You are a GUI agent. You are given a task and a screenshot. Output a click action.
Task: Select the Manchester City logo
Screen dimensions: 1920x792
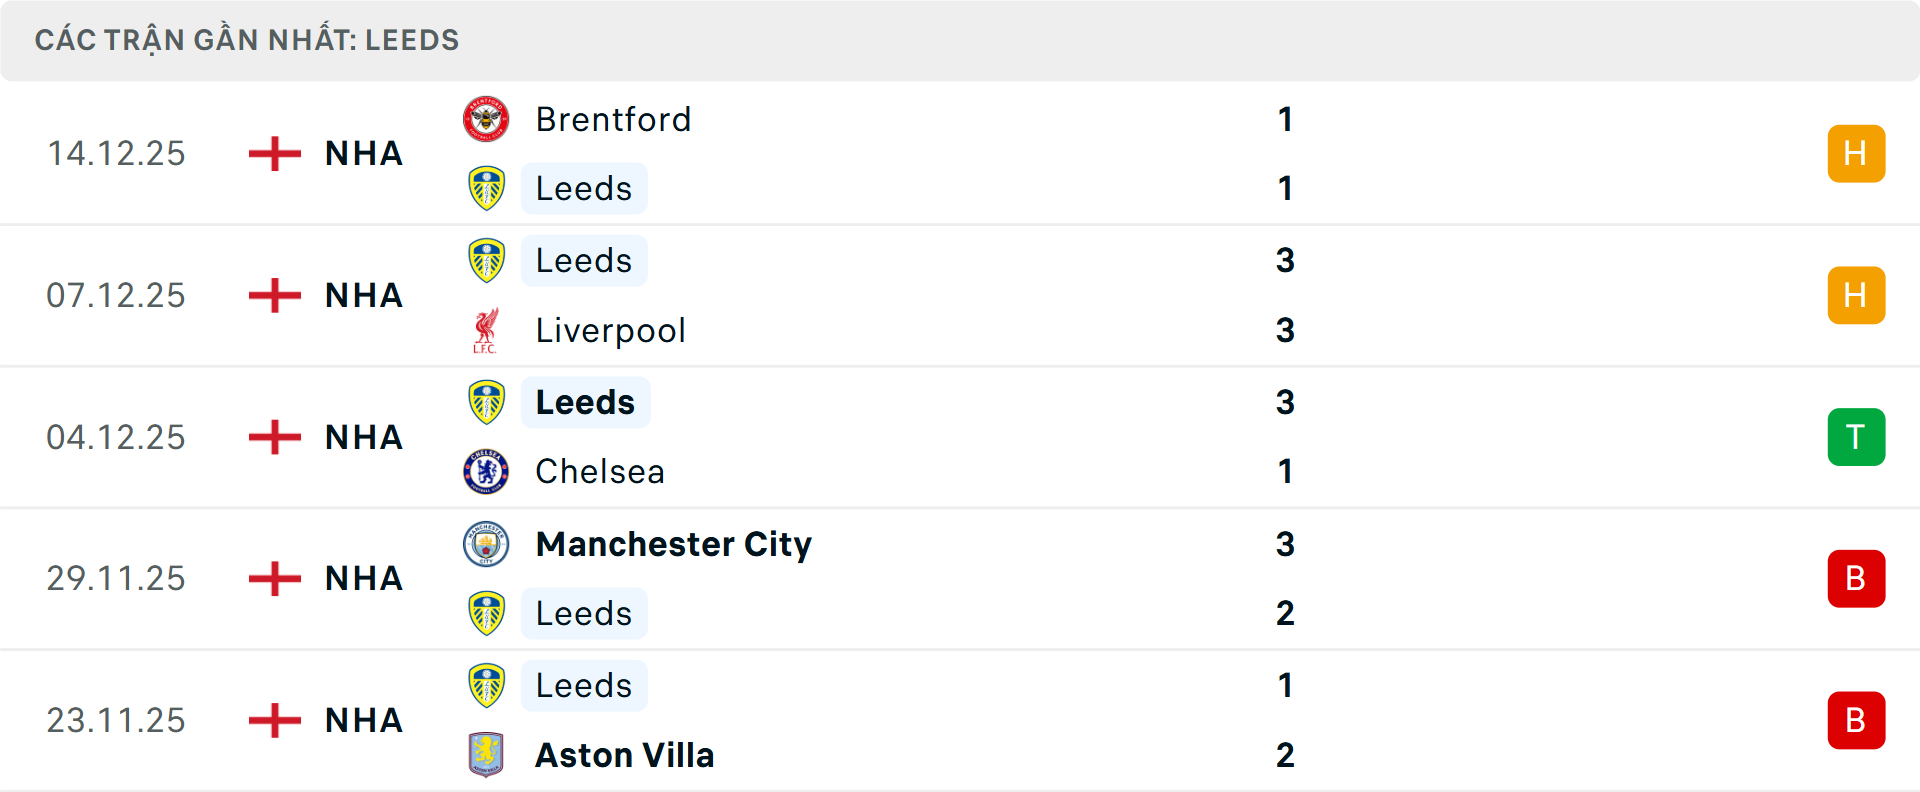coord(486,545)
